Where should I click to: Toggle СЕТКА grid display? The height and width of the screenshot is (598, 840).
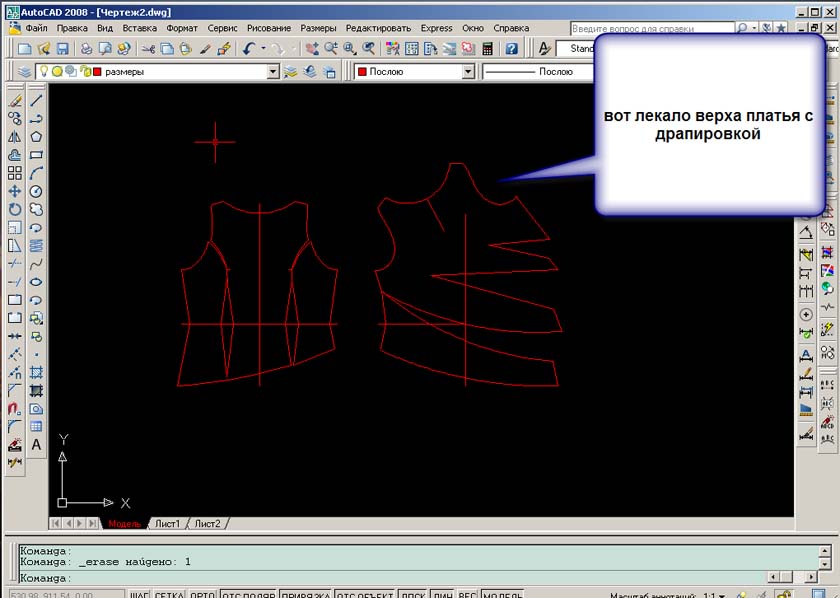169,595
